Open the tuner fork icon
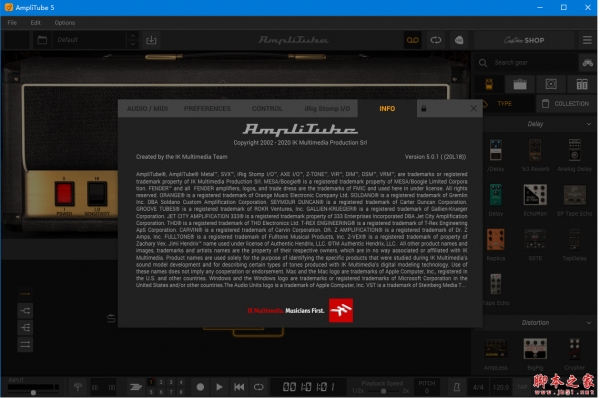 [x=78, y=387]
